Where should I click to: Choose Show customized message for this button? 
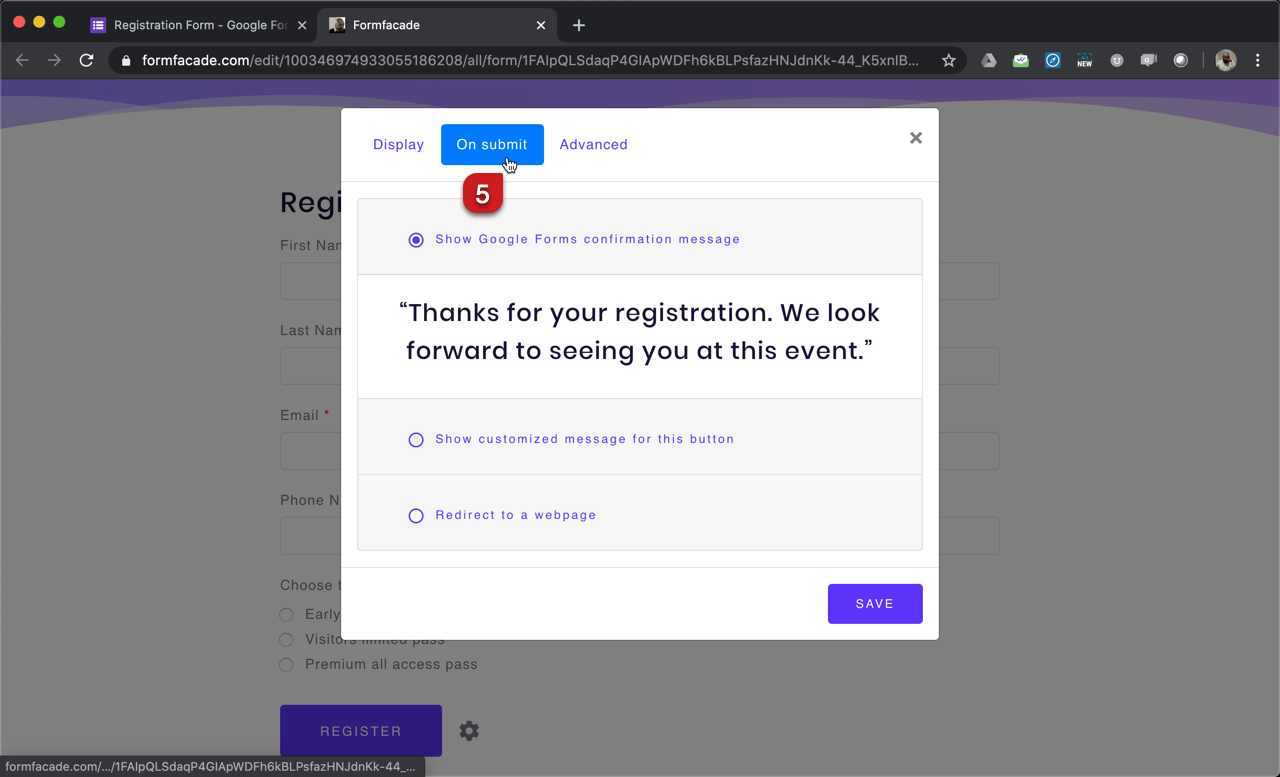(x=416, y=440)
